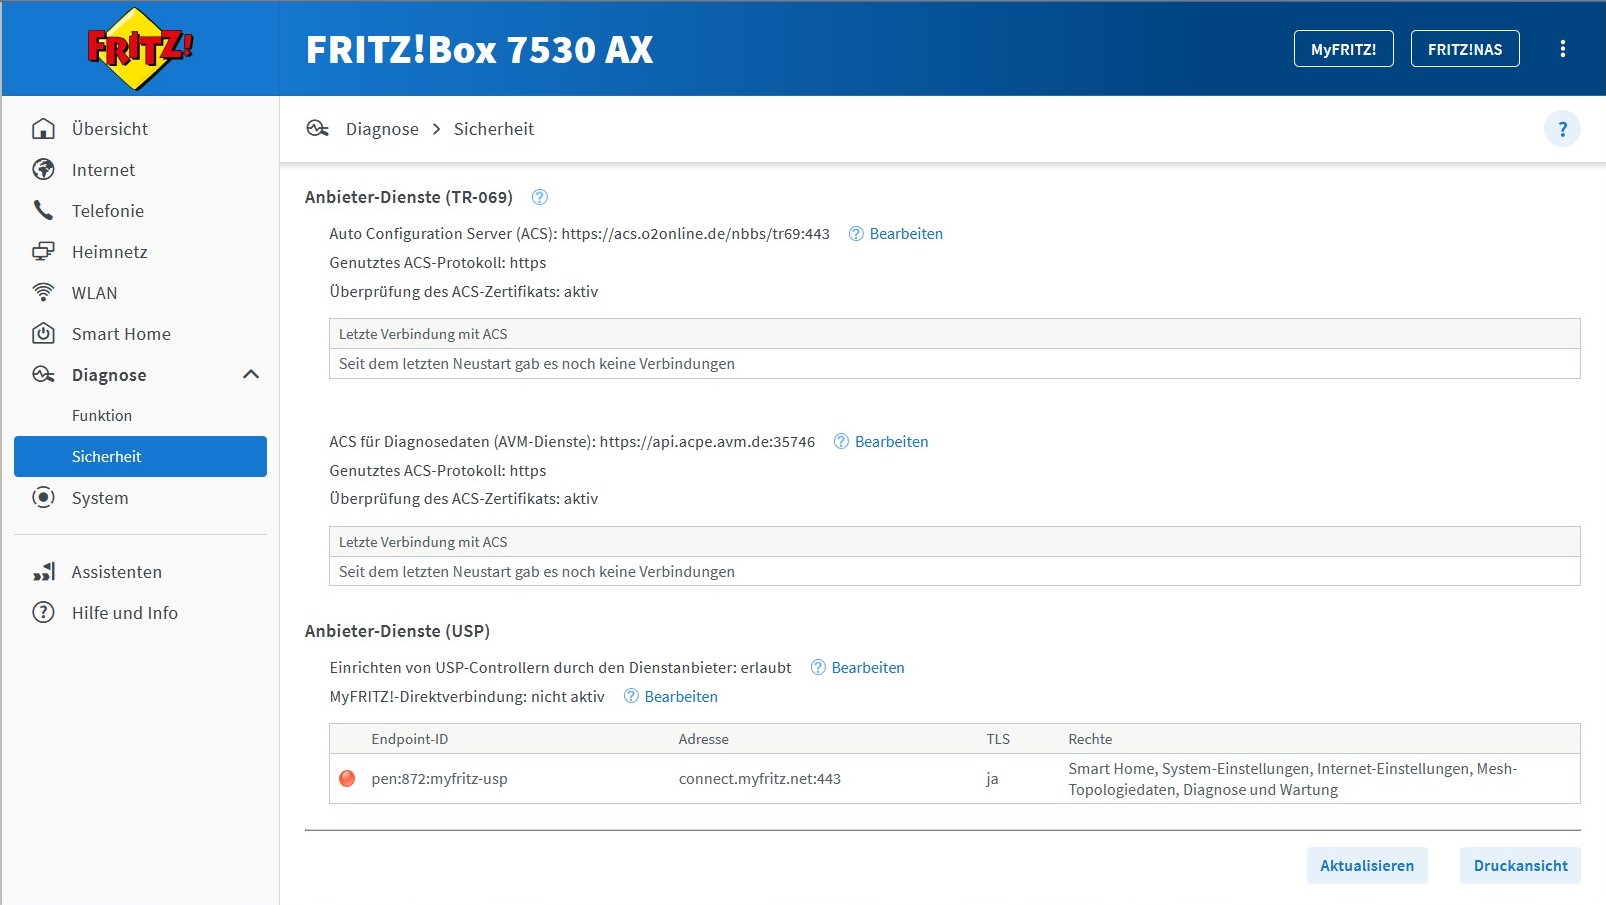Click the Diagnose breadcrumb icon
Viewport: 1606px width, 905px height.
pyautogui.click(x=318, y=129)
